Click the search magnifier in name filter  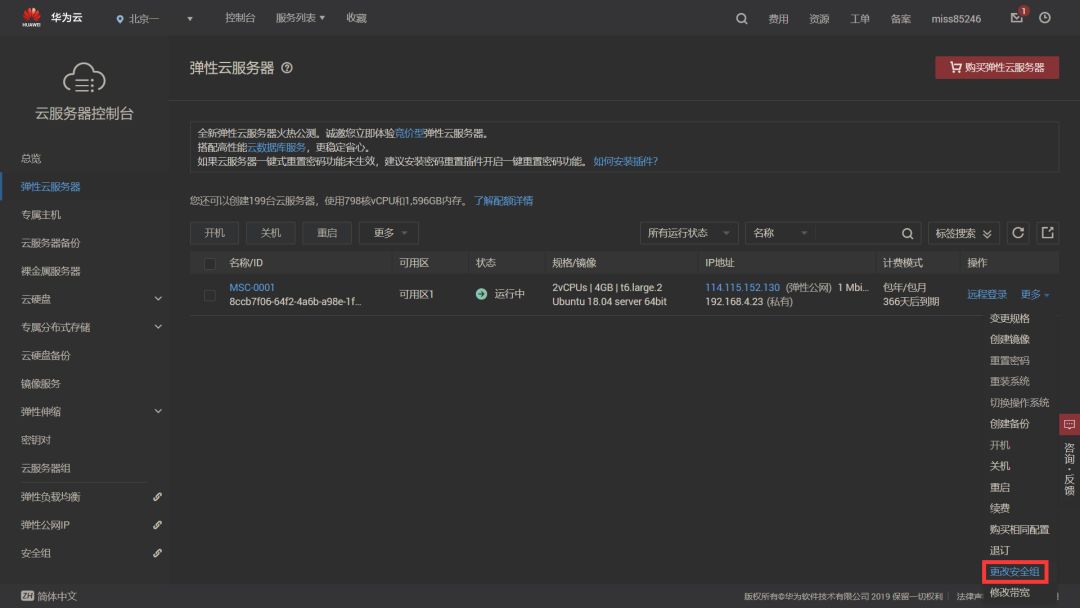(x=908, y=233)
